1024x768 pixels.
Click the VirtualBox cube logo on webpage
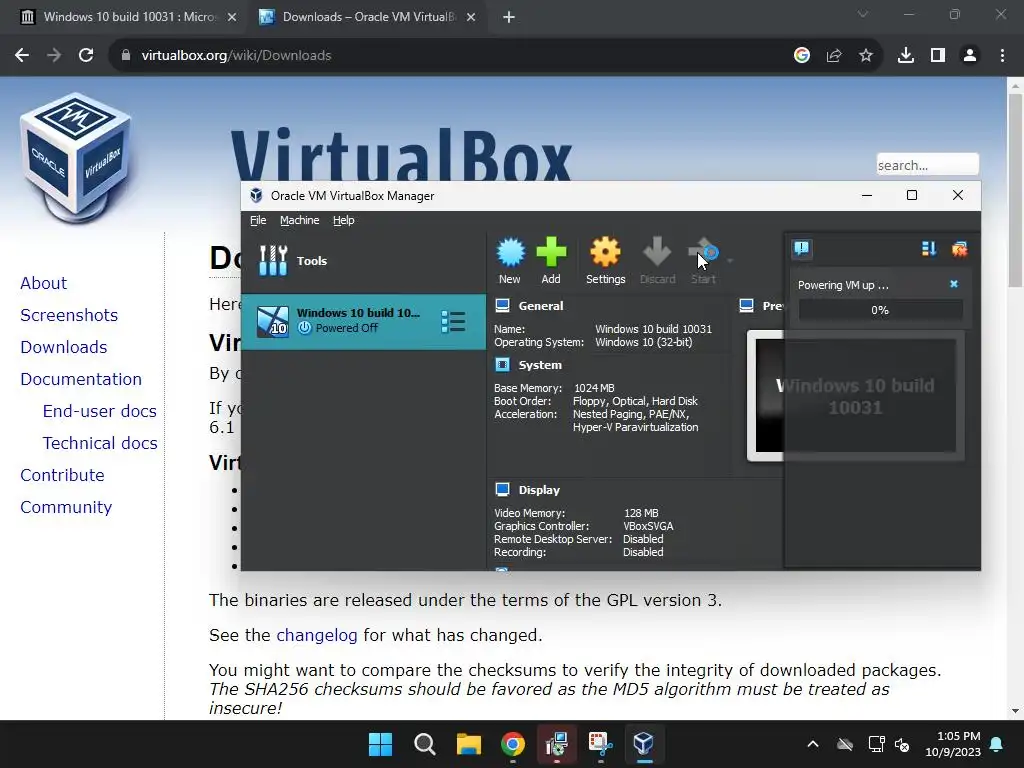[x=76, y=157]
